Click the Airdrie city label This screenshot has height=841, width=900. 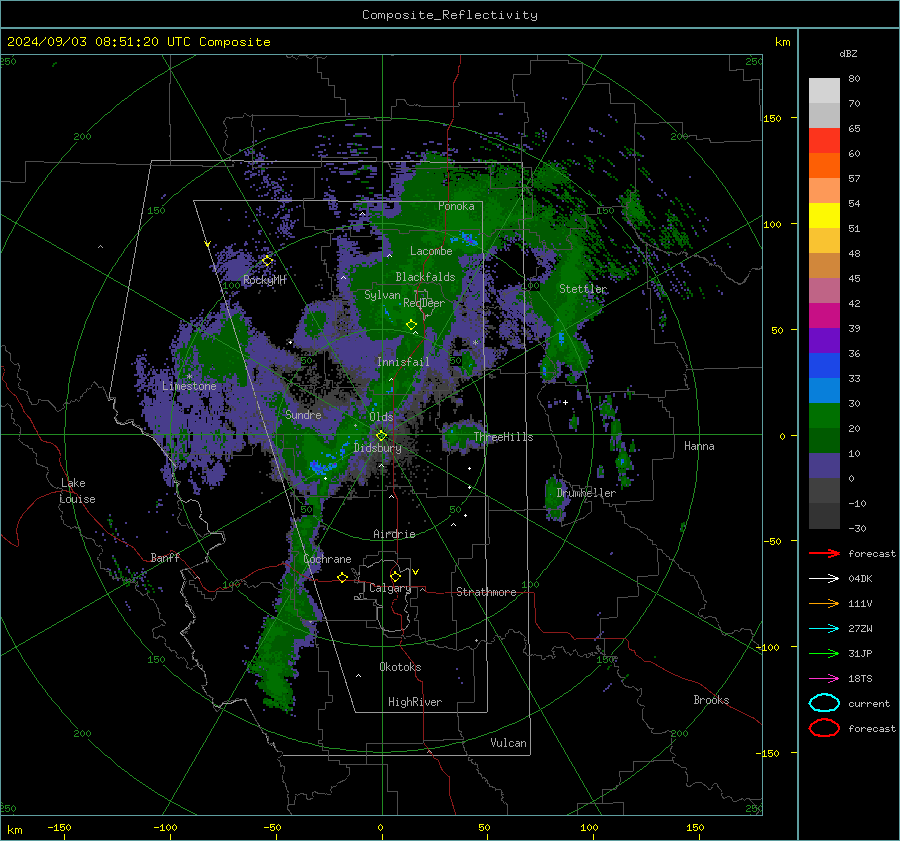point(394,534)
